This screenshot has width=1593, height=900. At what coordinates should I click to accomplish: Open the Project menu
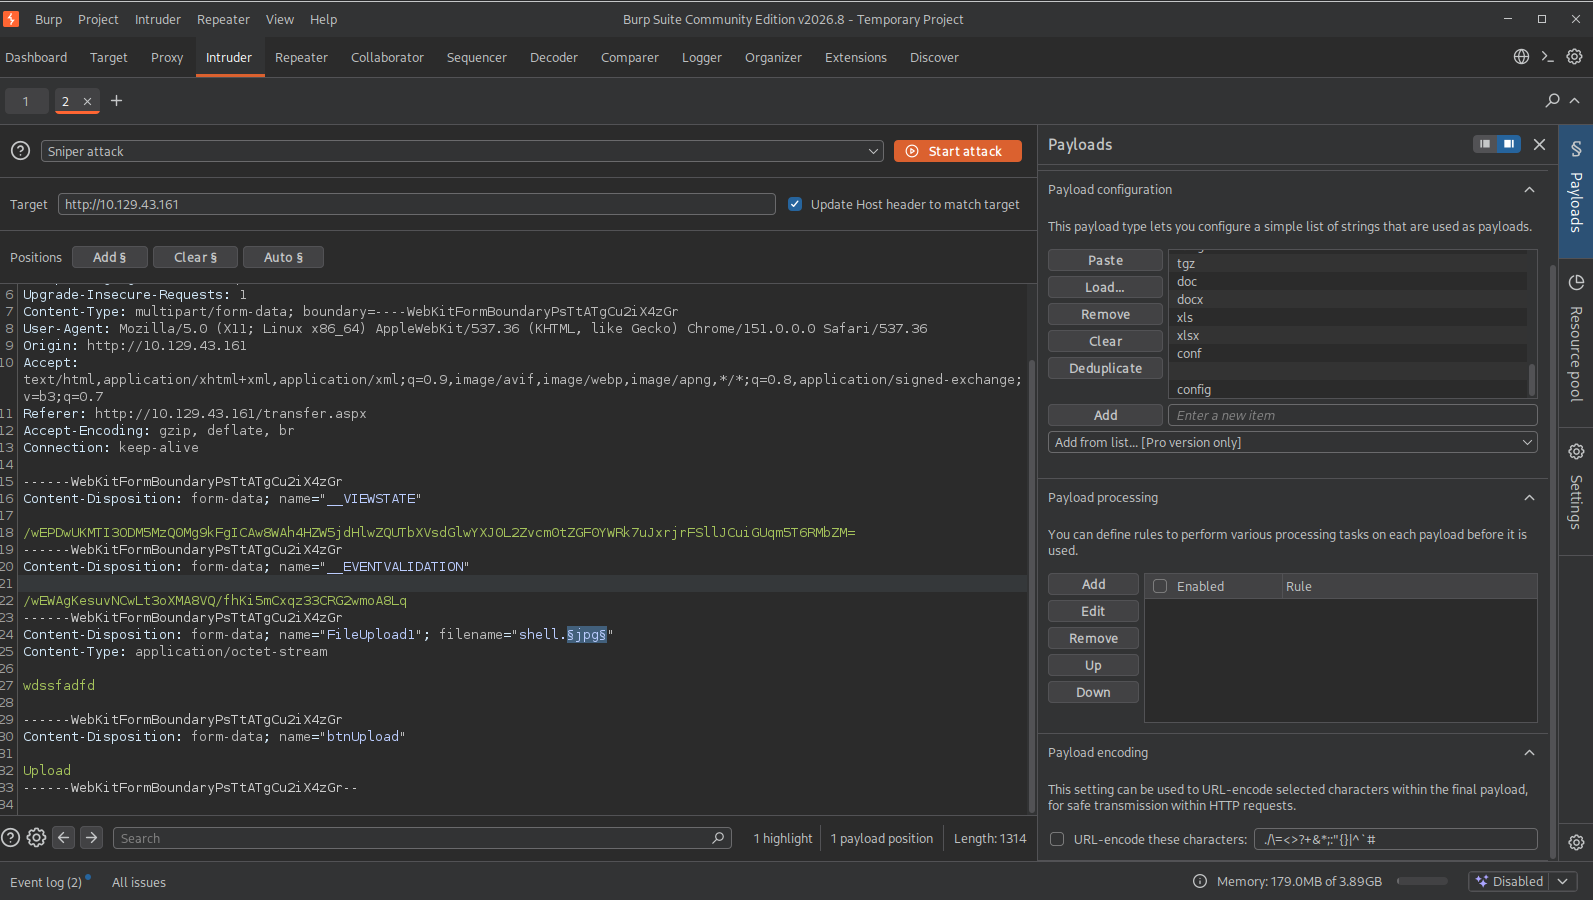click(98, 19)
